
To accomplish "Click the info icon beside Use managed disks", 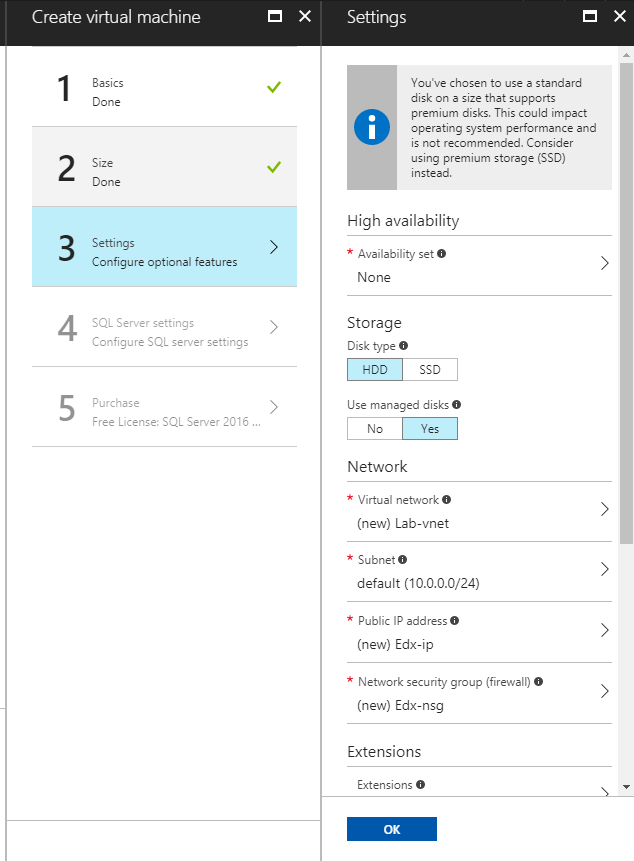I will point(457,405).
